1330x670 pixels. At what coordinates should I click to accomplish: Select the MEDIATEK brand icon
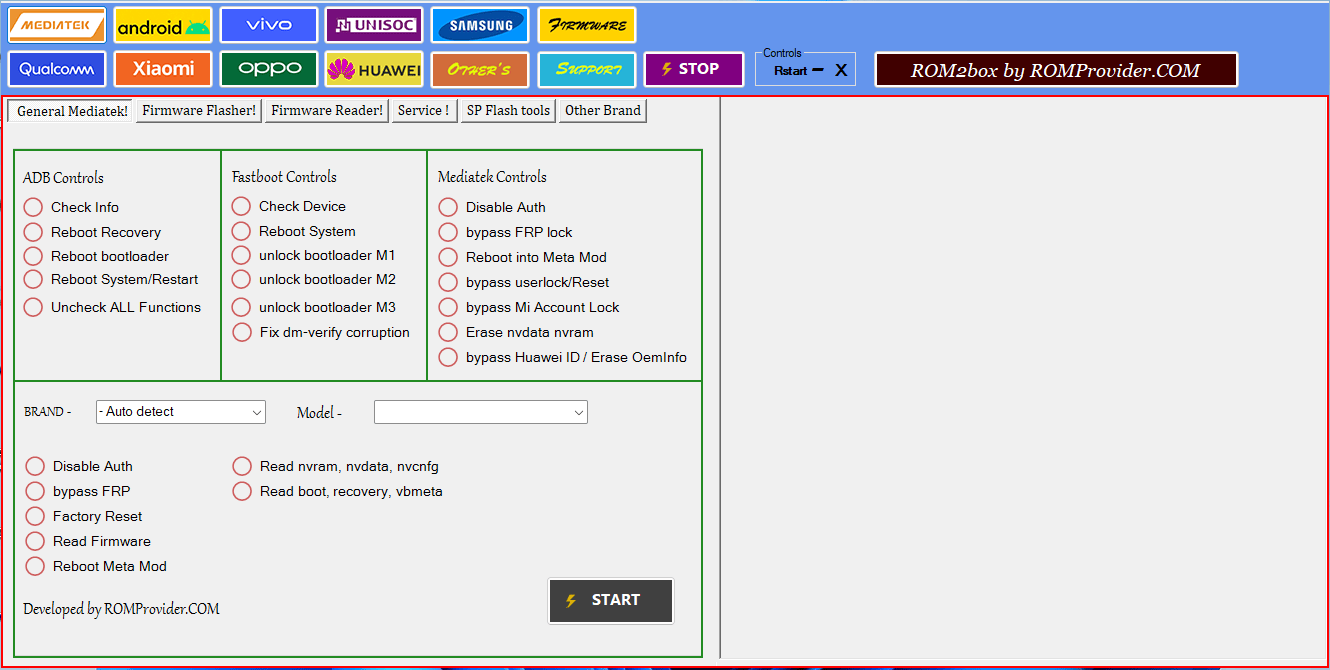tap(56, 24)
